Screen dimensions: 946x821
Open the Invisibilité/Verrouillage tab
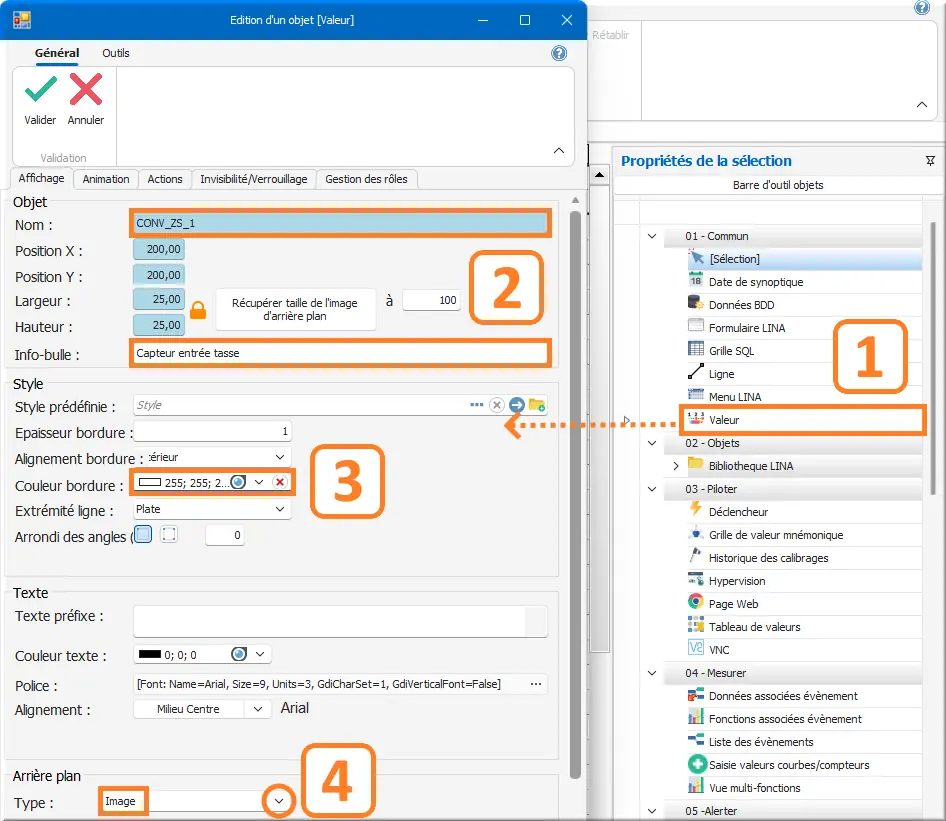click(x=253, y=179)
